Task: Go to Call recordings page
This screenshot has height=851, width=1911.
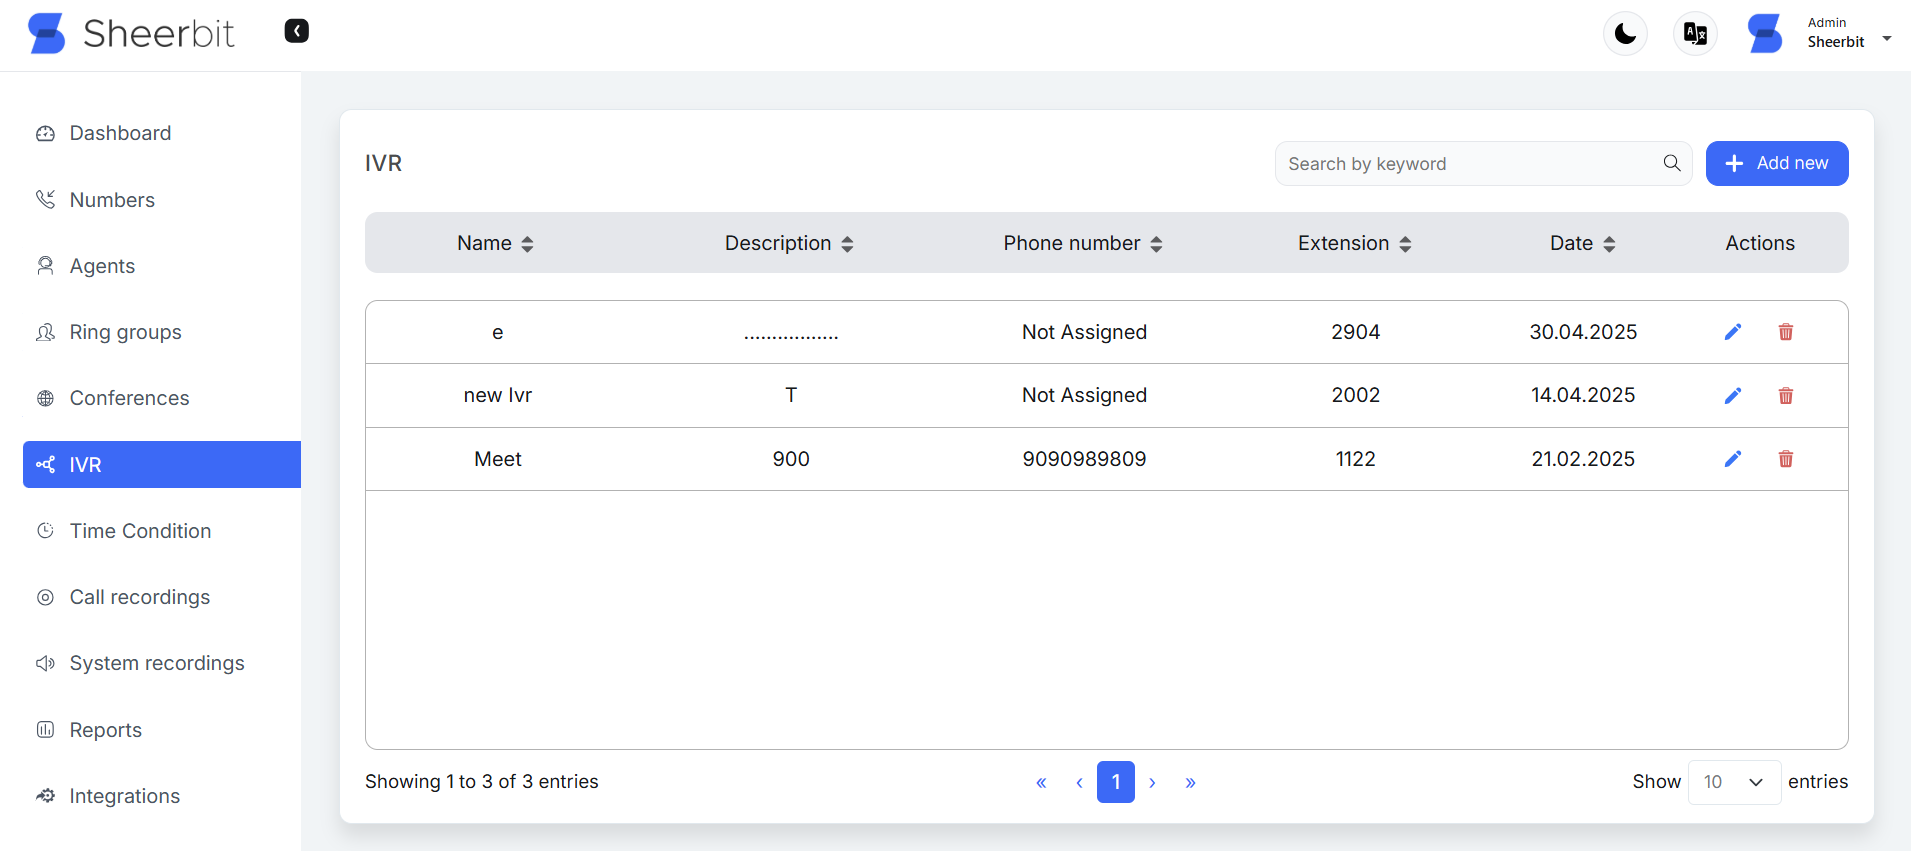Action: (139, 597)
